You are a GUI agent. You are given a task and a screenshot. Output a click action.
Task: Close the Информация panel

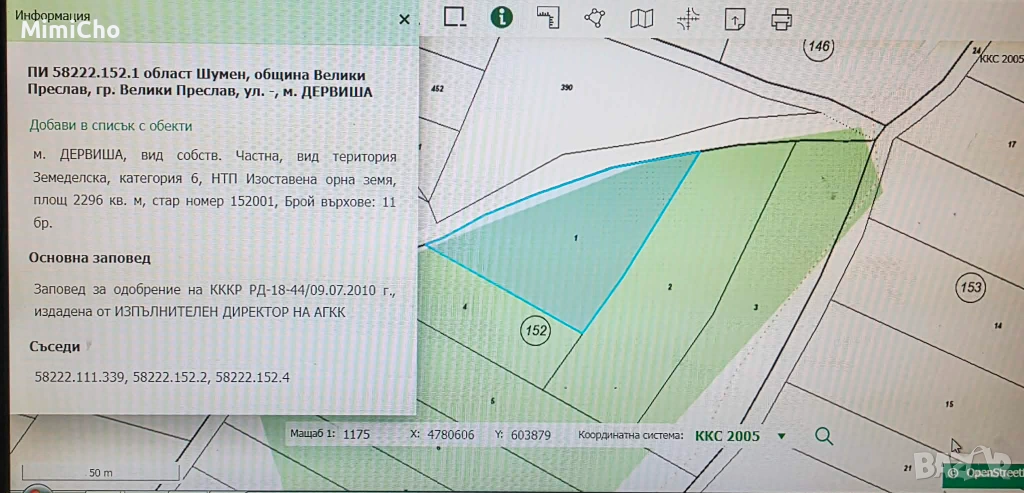[x=404, y=19]
